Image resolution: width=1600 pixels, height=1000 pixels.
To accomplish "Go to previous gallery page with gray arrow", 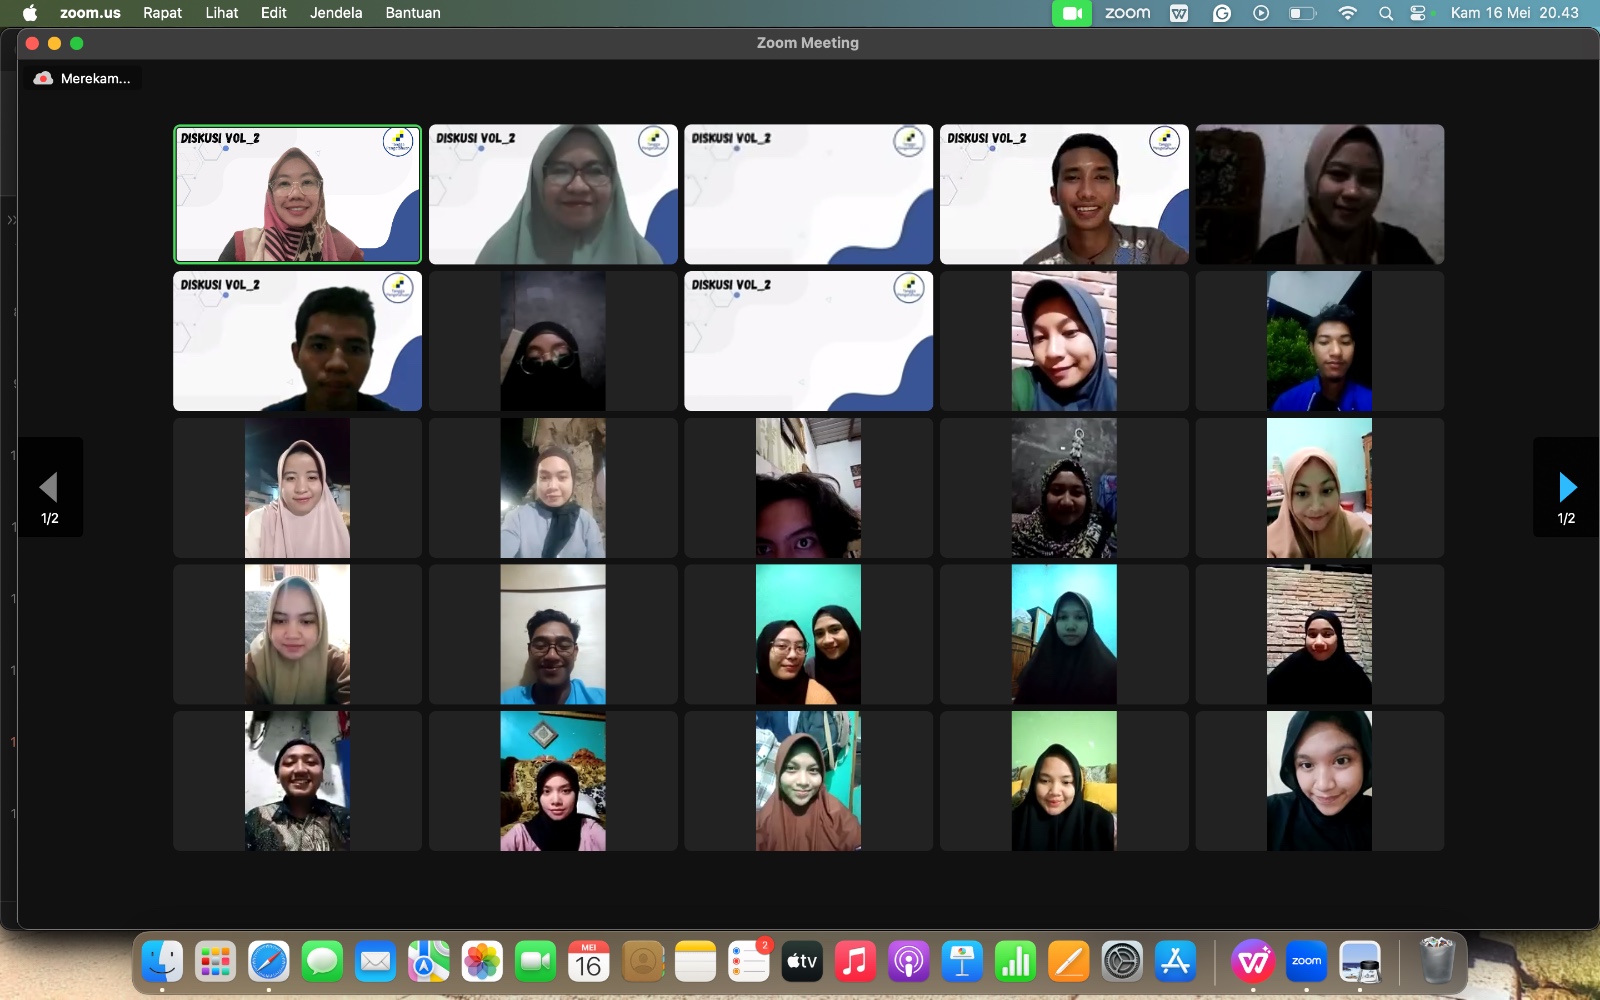I will (49, 488).
